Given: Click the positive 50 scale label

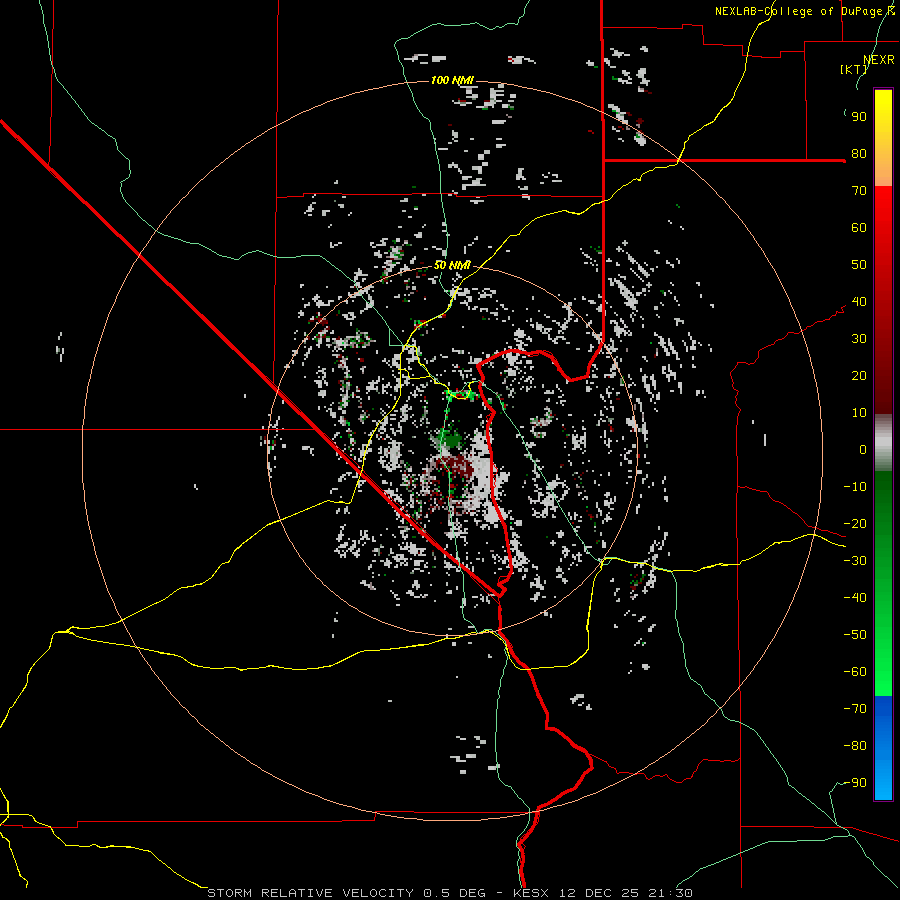Looking at the screenshot, I should [x=859, y=265].
